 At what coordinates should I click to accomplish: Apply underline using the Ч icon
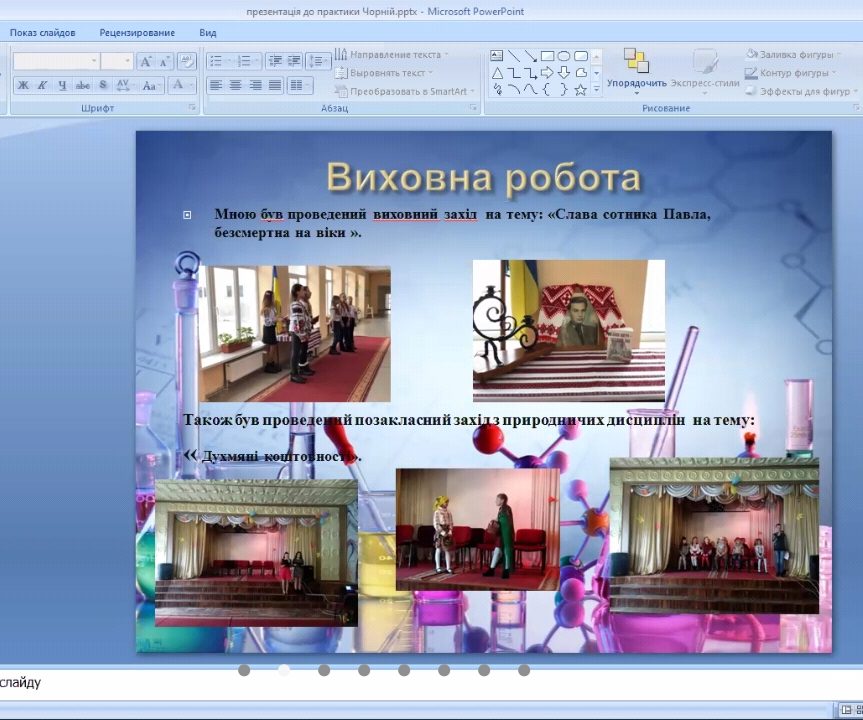(x=60, y=85)
